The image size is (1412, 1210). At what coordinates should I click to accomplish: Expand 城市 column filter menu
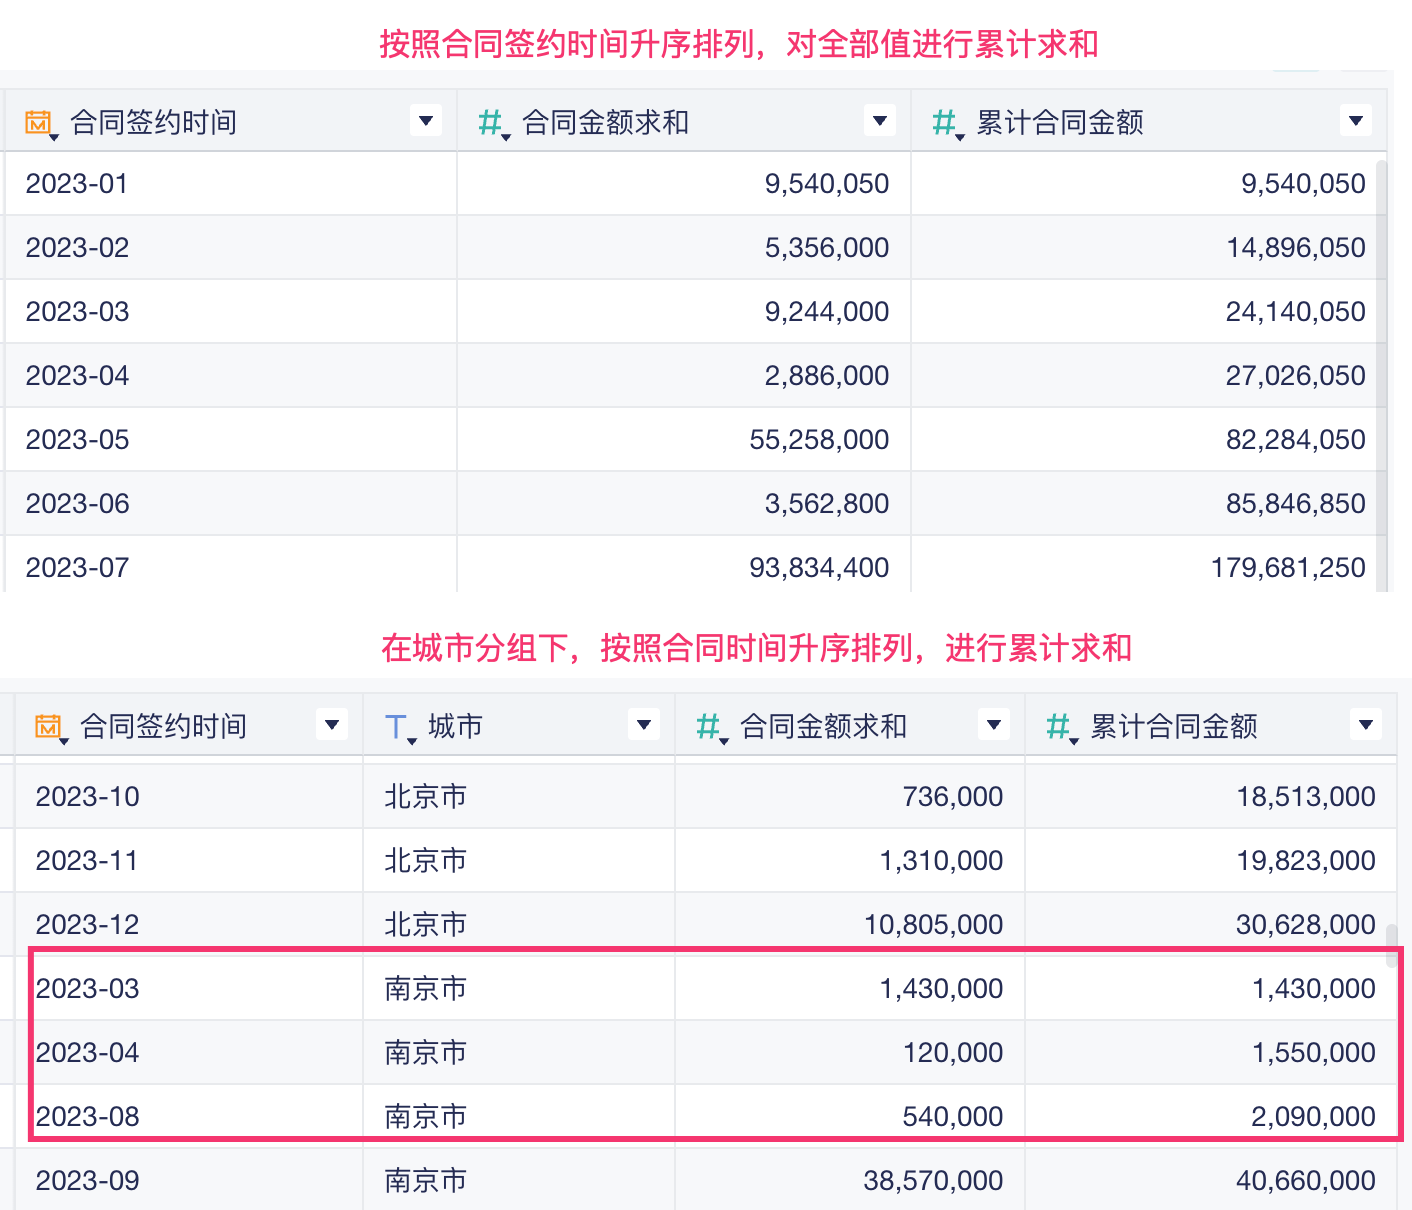pos(644,724)
